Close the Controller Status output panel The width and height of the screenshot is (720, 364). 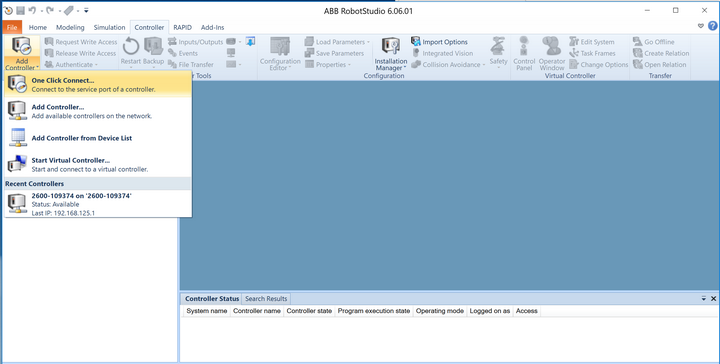point(714,298)
